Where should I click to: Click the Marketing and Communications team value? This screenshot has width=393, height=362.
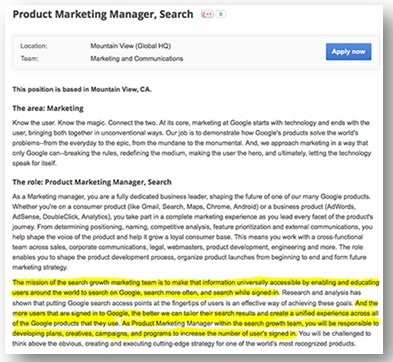click(x=137, y=59)
